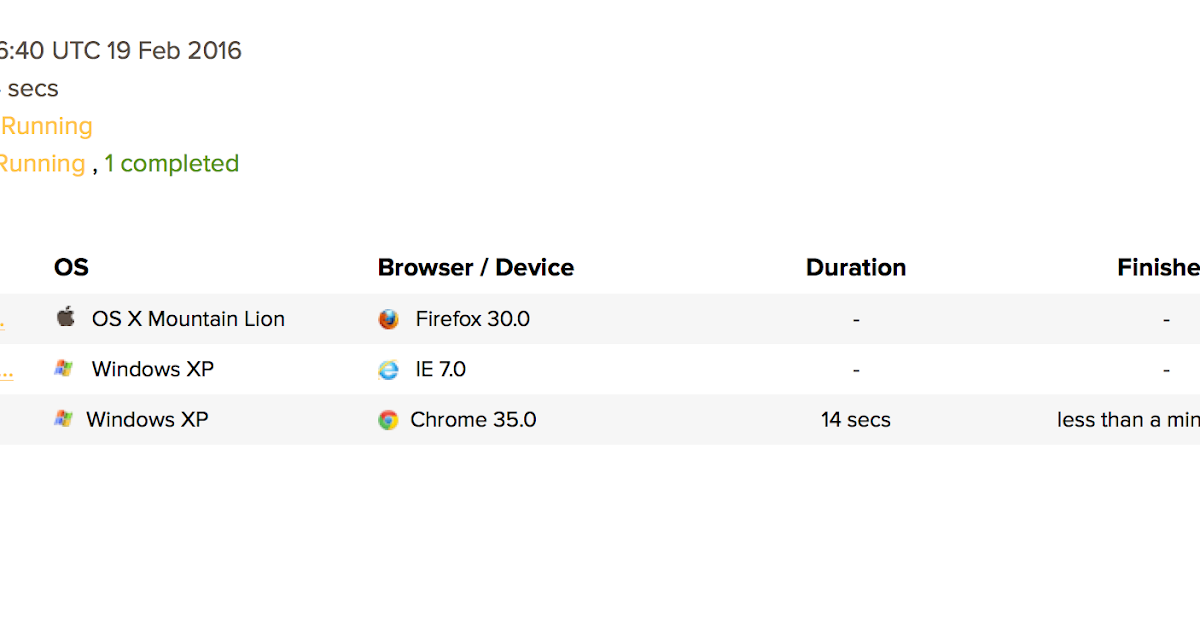Click the Windows flag icon in the Chrome 35.0 row

(63, 418)
